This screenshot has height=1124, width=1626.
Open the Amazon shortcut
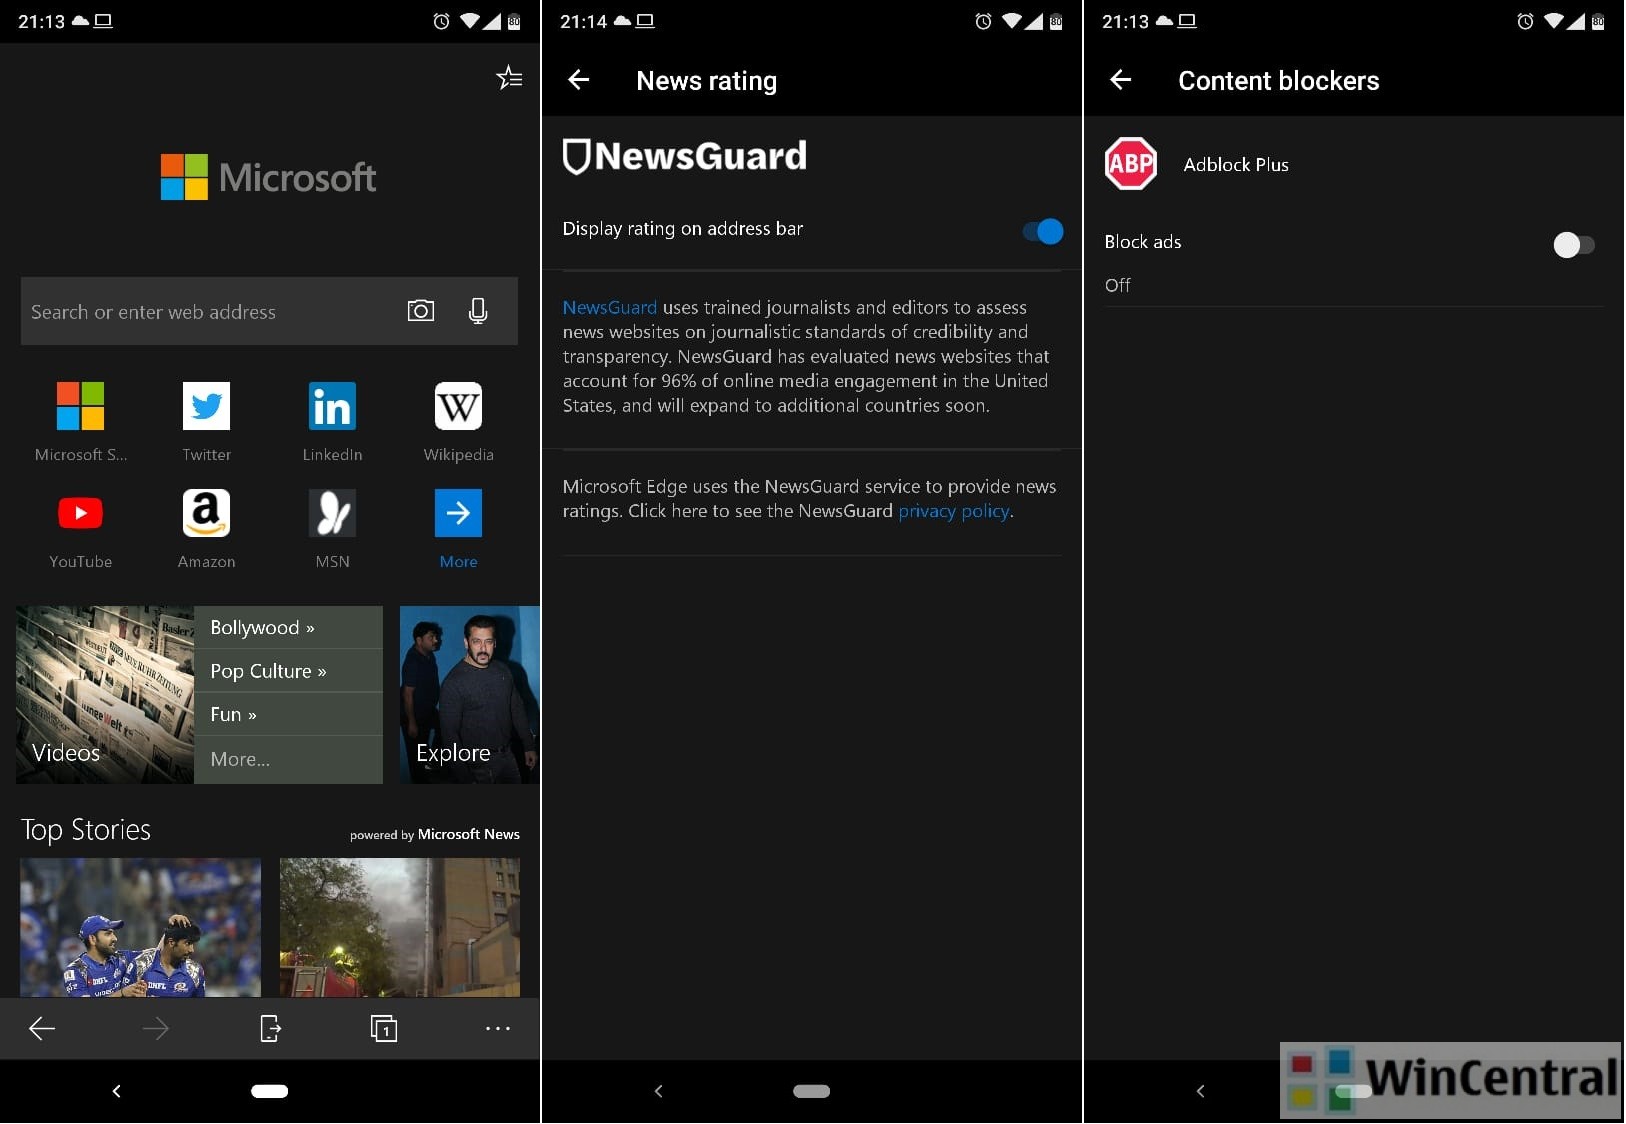(206, 513)
